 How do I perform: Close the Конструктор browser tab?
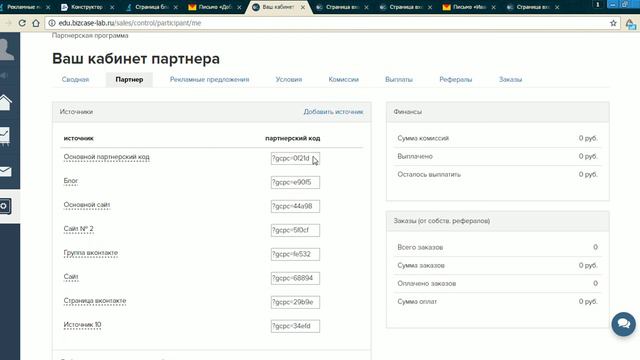[112, 7]
